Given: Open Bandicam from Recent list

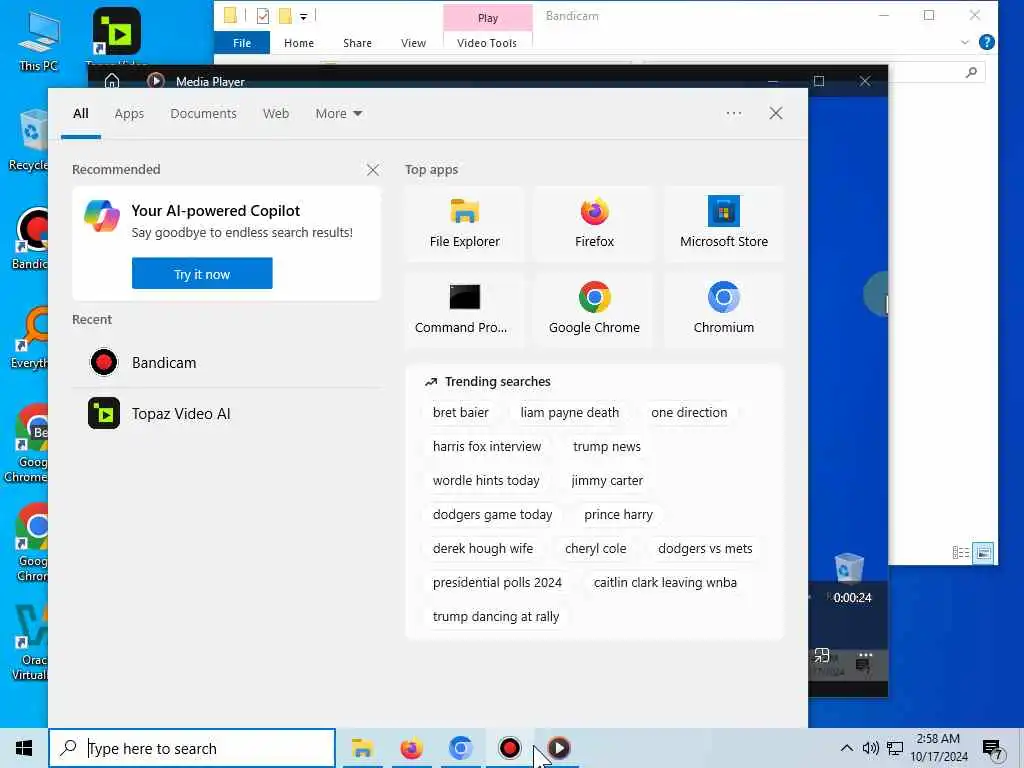Looking at the screenshot, I should 226,362.
